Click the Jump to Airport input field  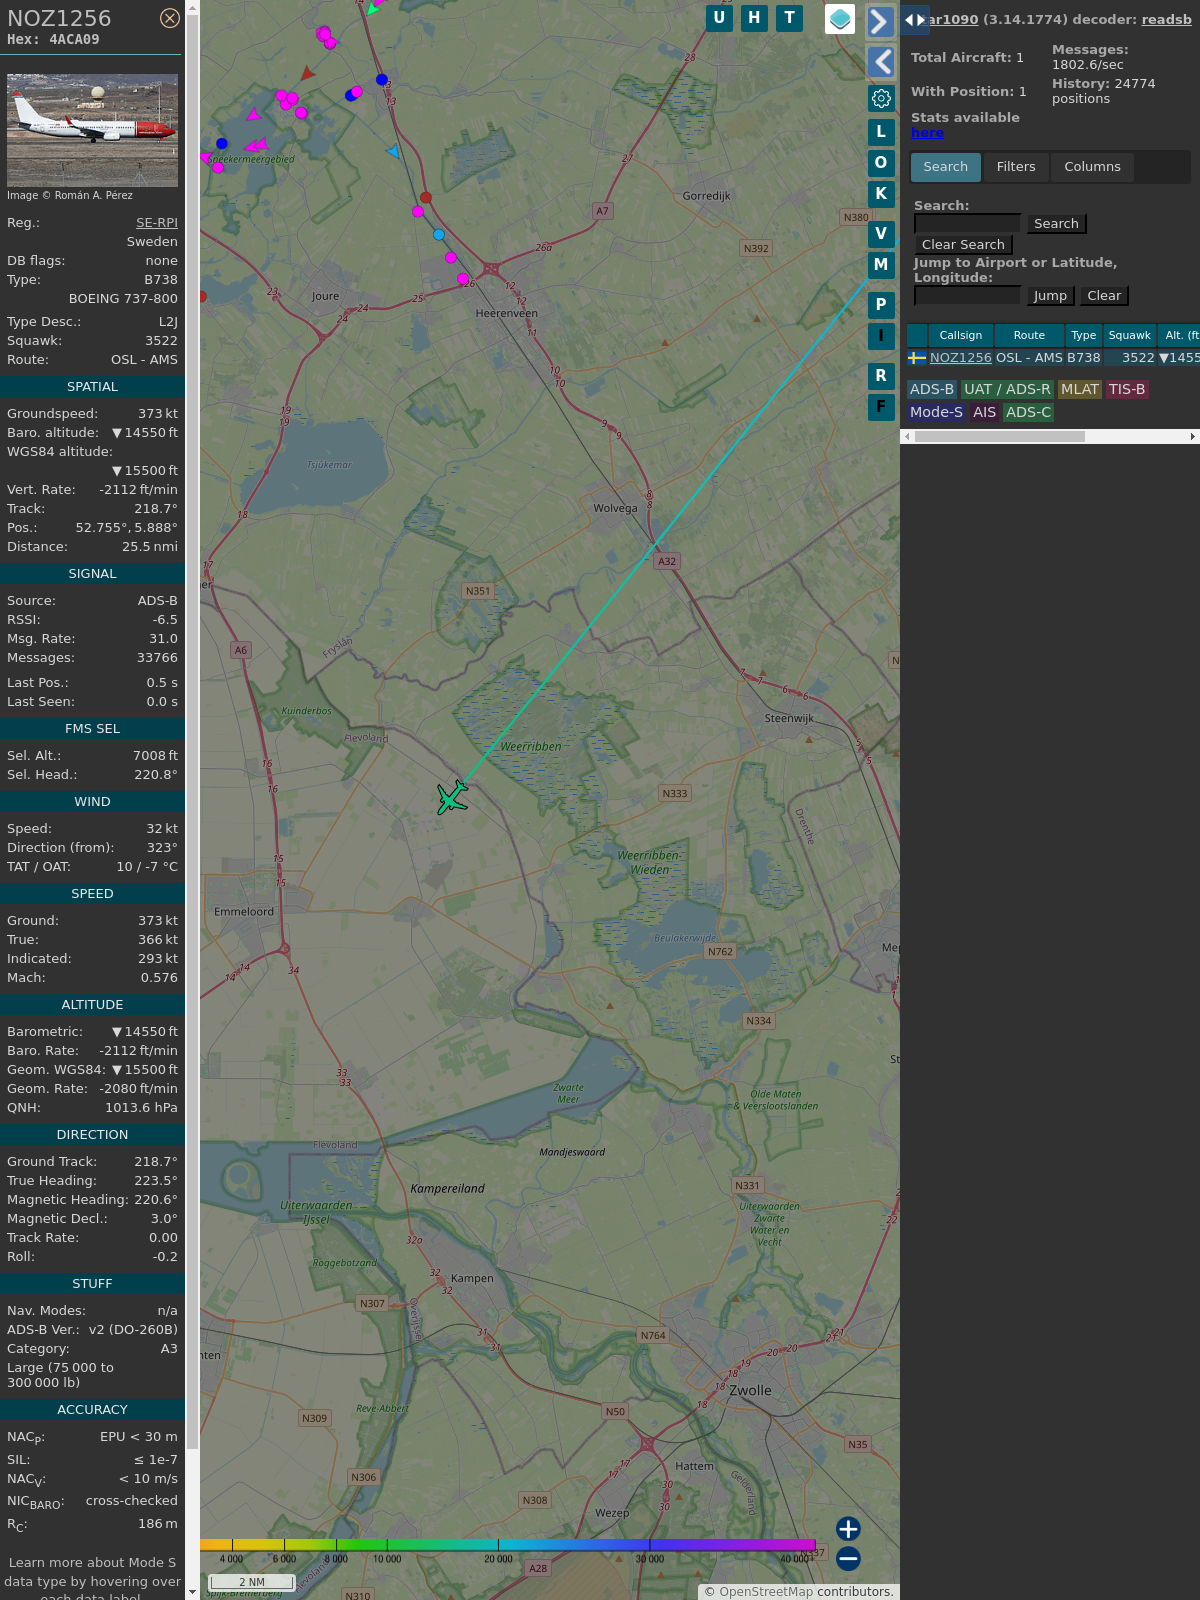[x=967, y=296]
